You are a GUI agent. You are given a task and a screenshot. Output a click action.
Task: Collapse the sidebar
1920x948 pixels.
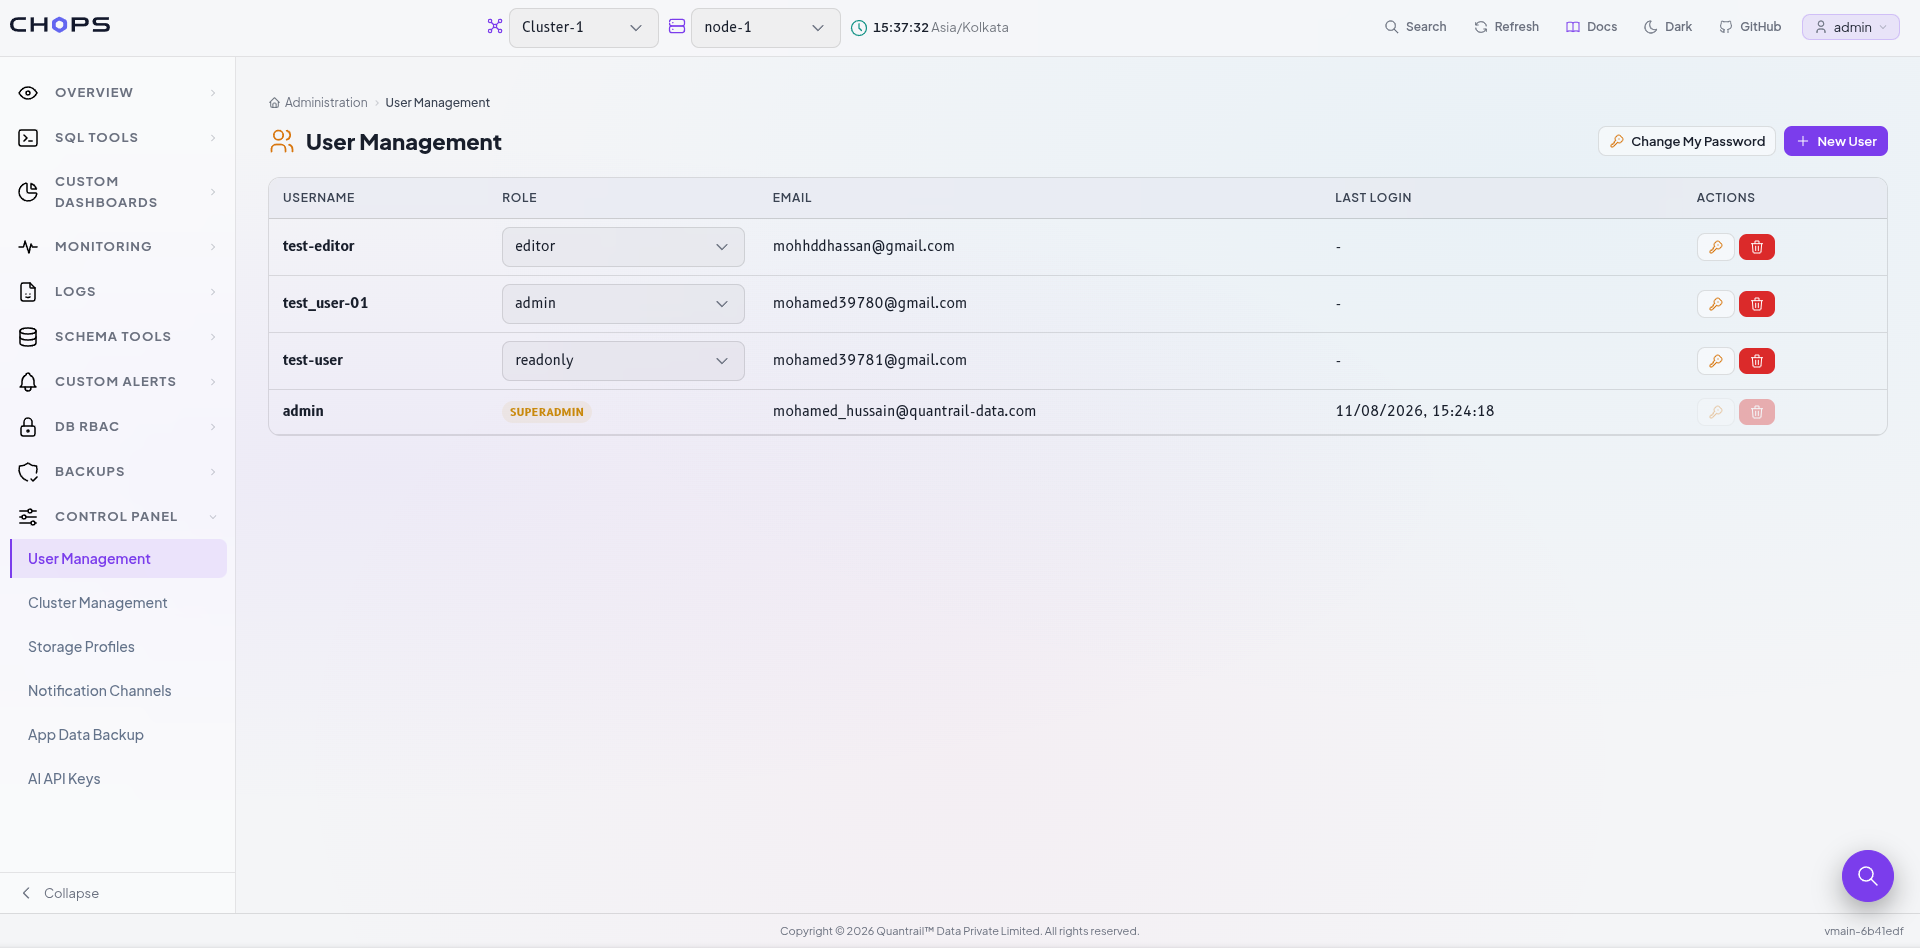point(60,893)
